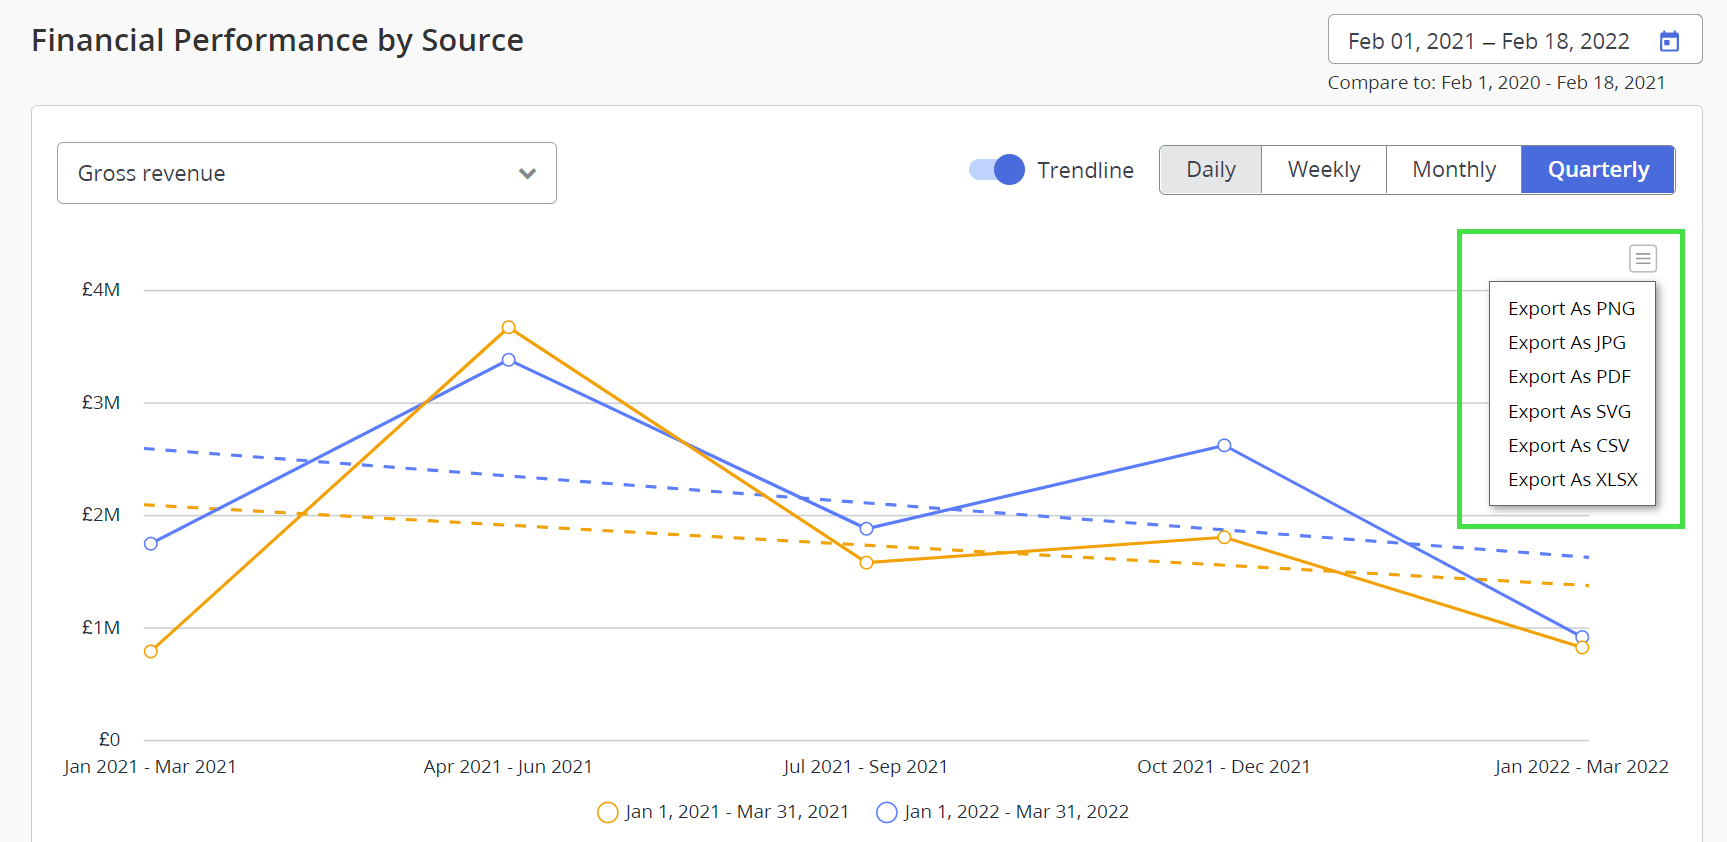Select Export As XLSX

[1572, 480]
